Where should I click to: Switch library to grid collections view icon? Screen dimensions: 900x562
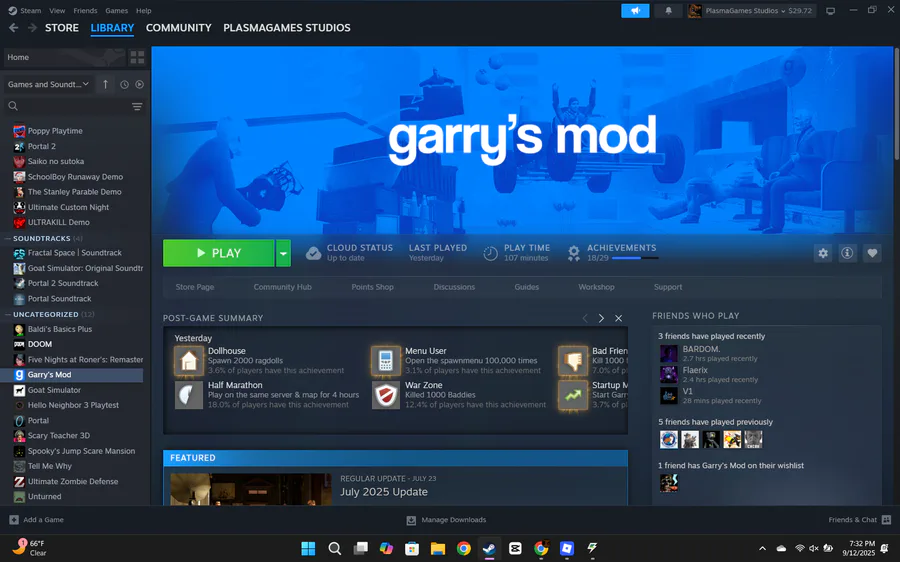pos(137,57)
